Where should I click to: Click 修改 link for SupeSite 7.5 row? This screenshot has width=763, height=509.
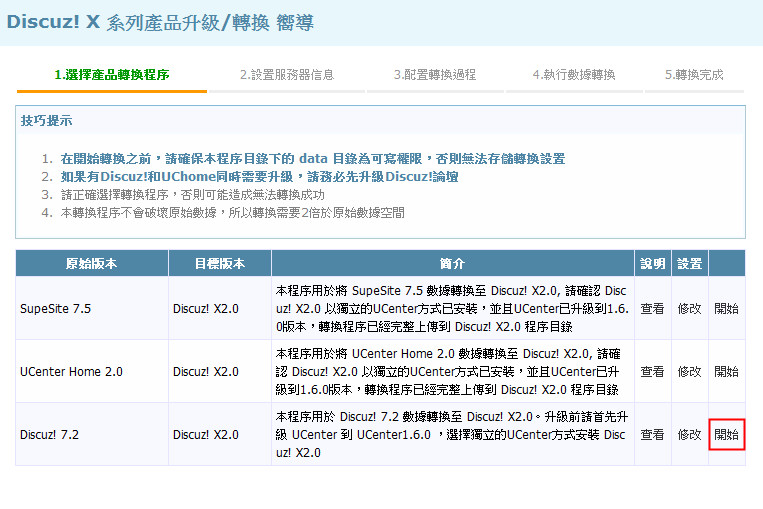click(690, 309)
